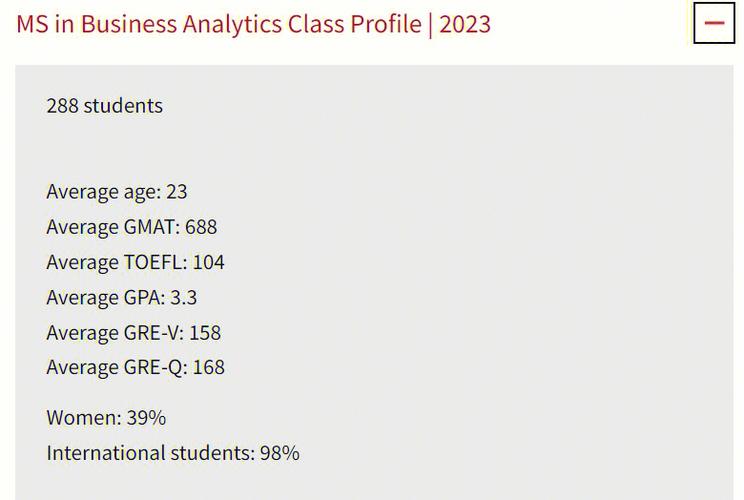Click the Average GRE-V: 158 line
Image resolution: width=744 pixels, height=500 pixels.
click(133, 333)
